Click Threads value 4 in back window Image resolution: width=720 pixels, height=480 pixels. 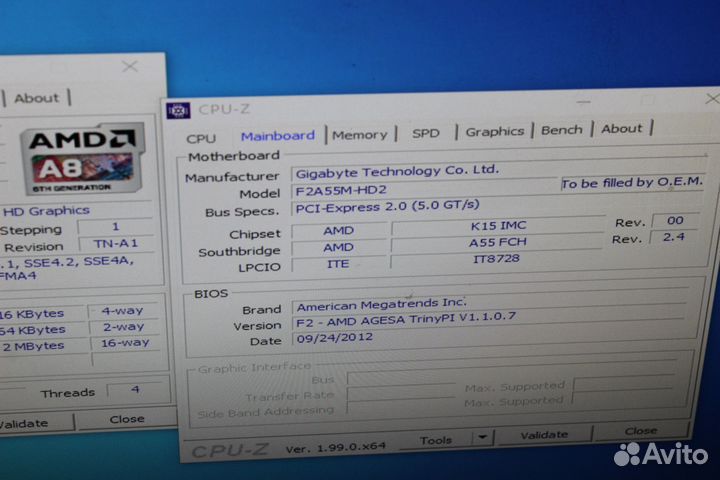(135, 390)
